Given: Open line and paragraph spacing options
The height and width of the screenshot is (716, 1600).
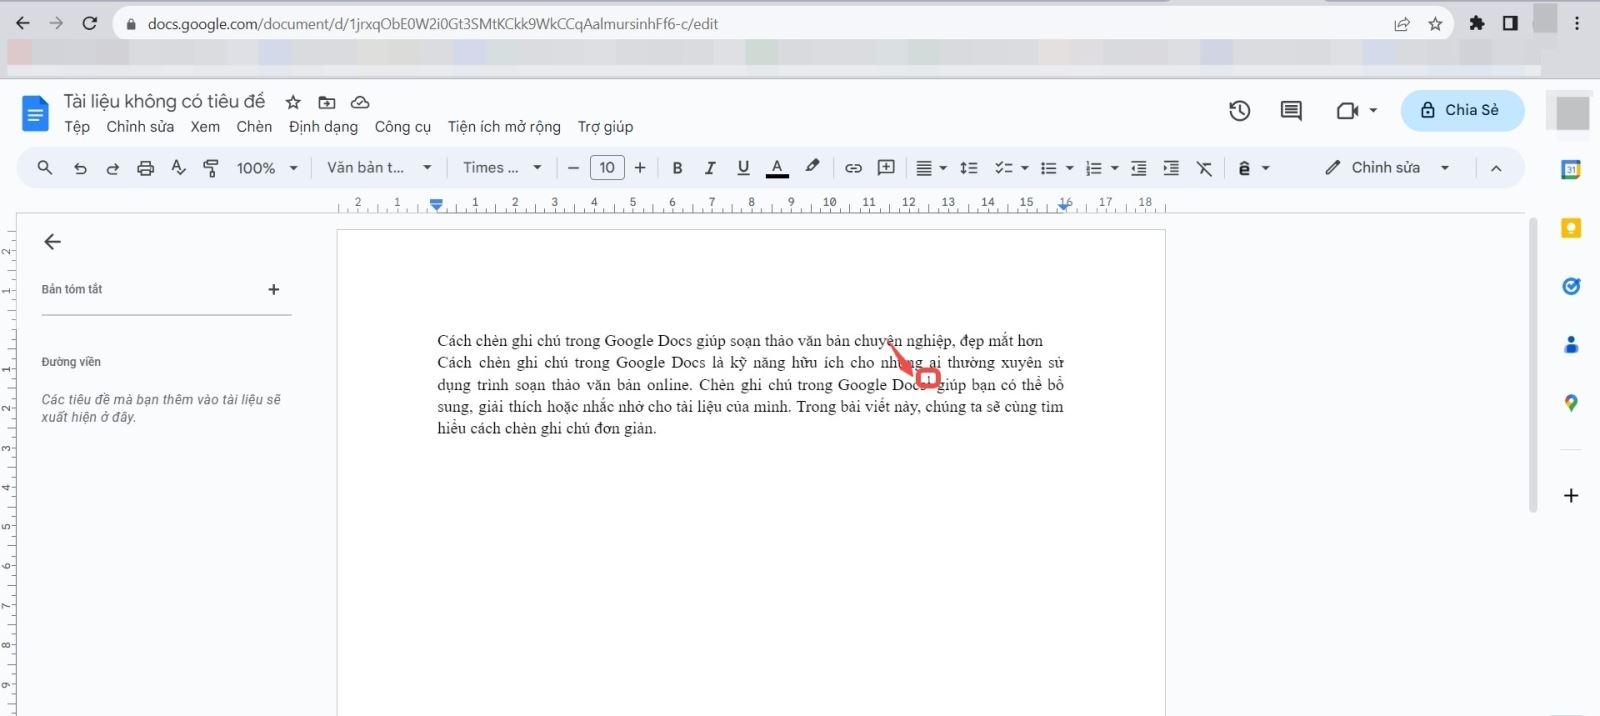Looking at the screenshot, I should (968, 168).
